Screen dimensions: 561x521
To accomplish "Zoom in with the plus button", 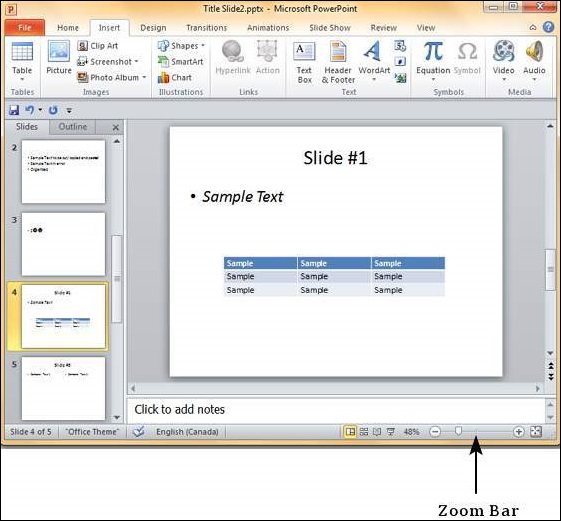I will pyautogui.click(x=518, y=432).
